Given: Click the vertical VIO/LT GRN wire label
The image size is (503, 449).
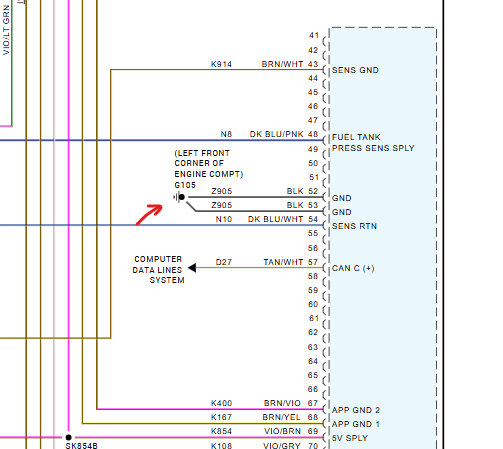Looking at the screenshot, I should [6, 30].
